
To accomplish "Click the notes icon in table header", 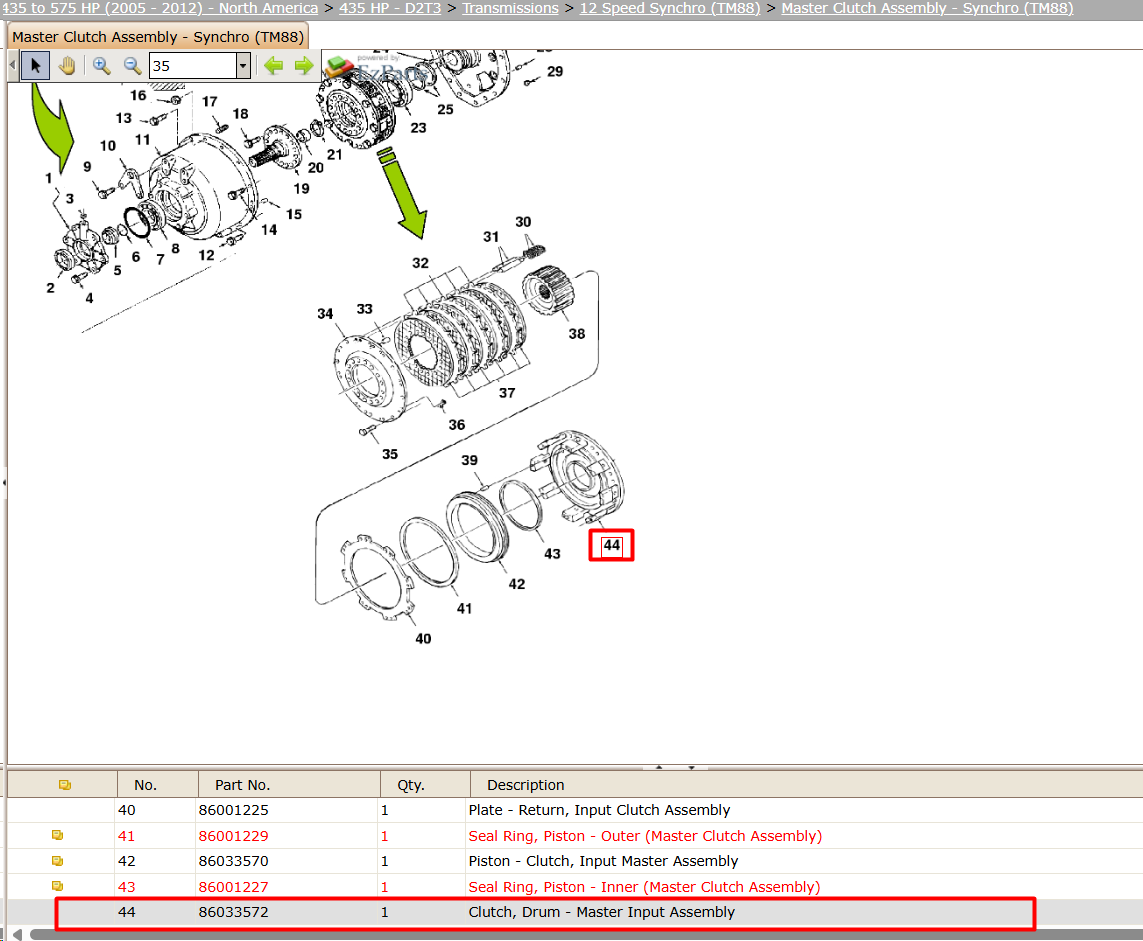I will pos(65,785).
